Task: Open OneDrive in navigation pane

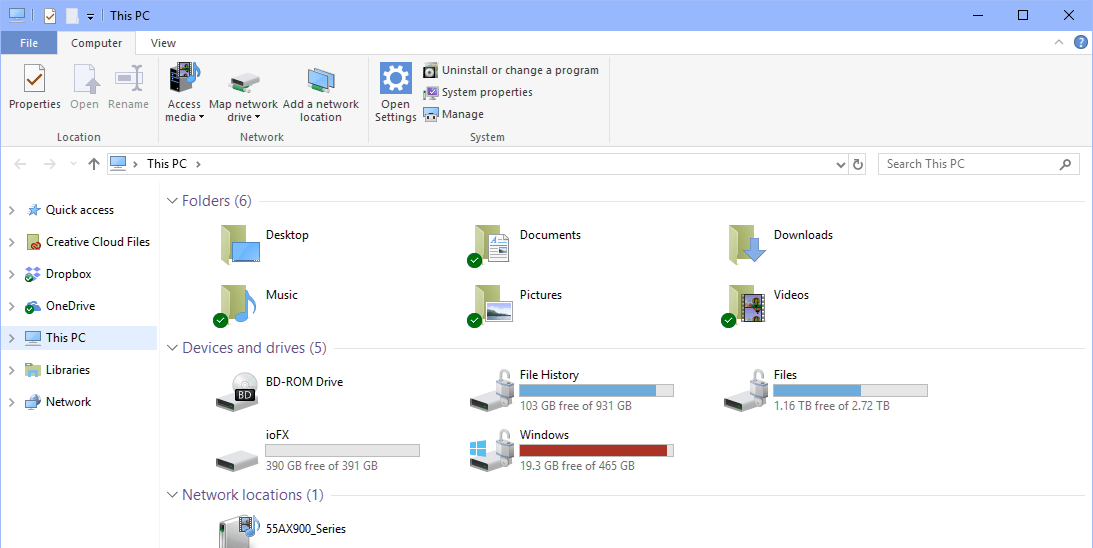Action: [70, 306]
